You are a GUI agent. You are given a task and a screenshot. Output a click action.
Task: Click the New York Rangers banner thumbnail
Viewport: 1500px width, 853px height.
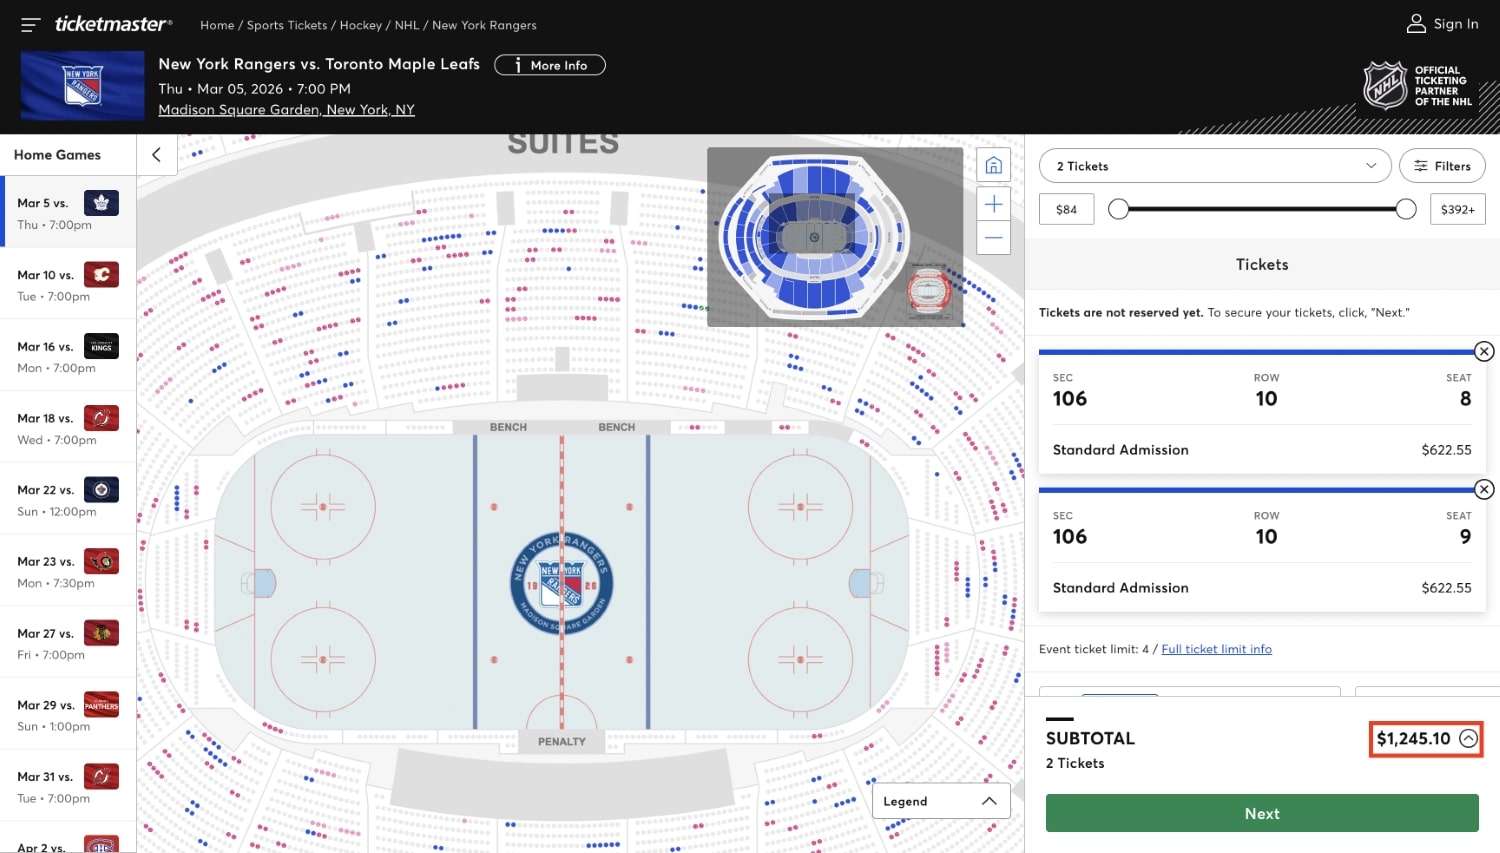[82, 86]
